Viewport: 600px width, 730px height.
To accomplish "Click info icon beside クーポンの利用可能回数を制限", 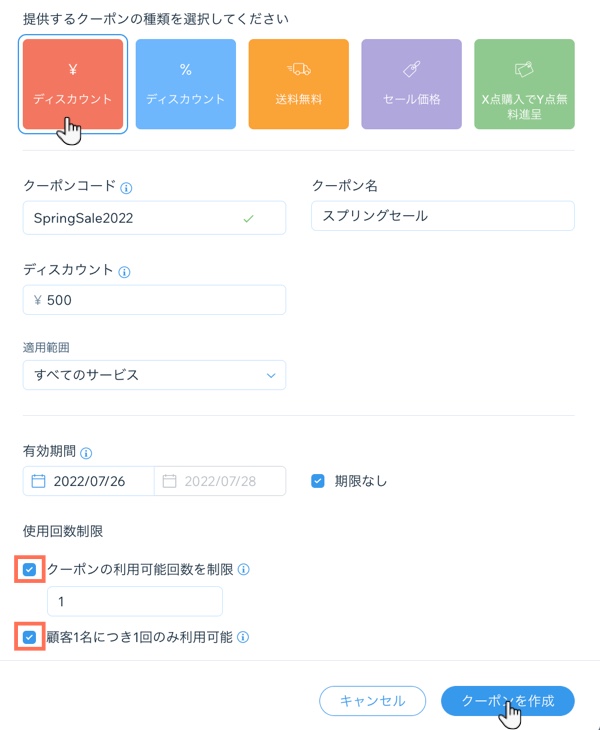I will 244,570.
